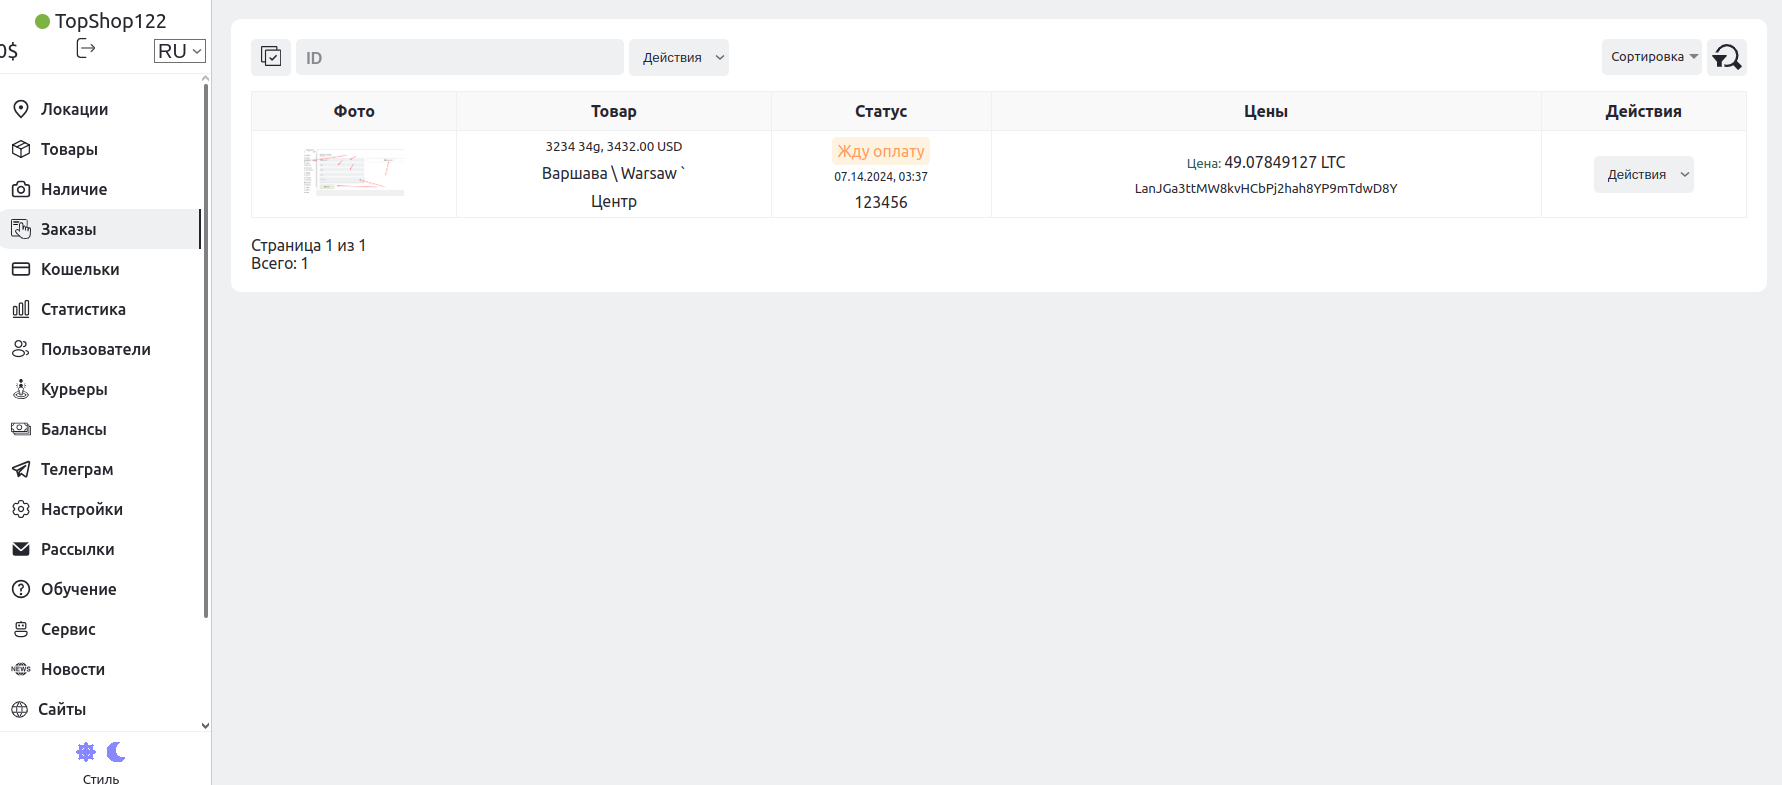Viewport: 1782px width, 785px height.
Task: Focus the ID search field
Action: coord(460,58)
